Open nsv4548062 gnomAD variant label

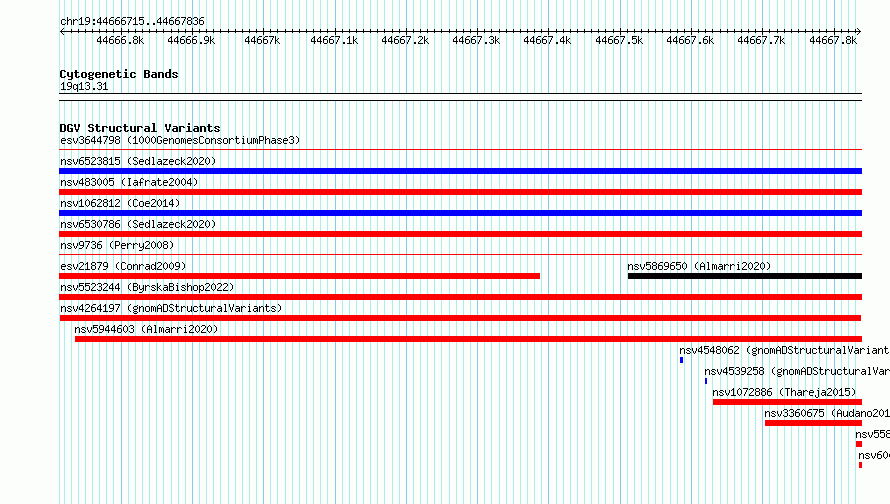coord(784,350)
